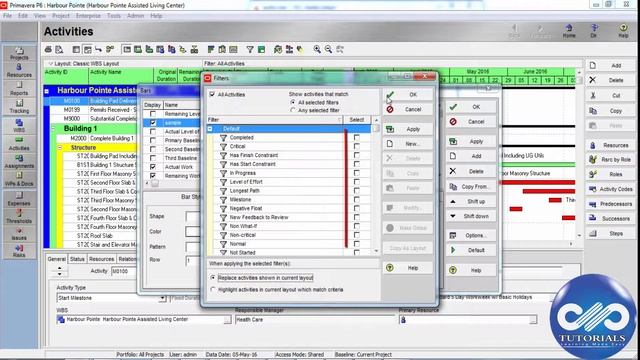Open the Issues sidebar icon
The image size is (640, 360).
coord(19,233)
